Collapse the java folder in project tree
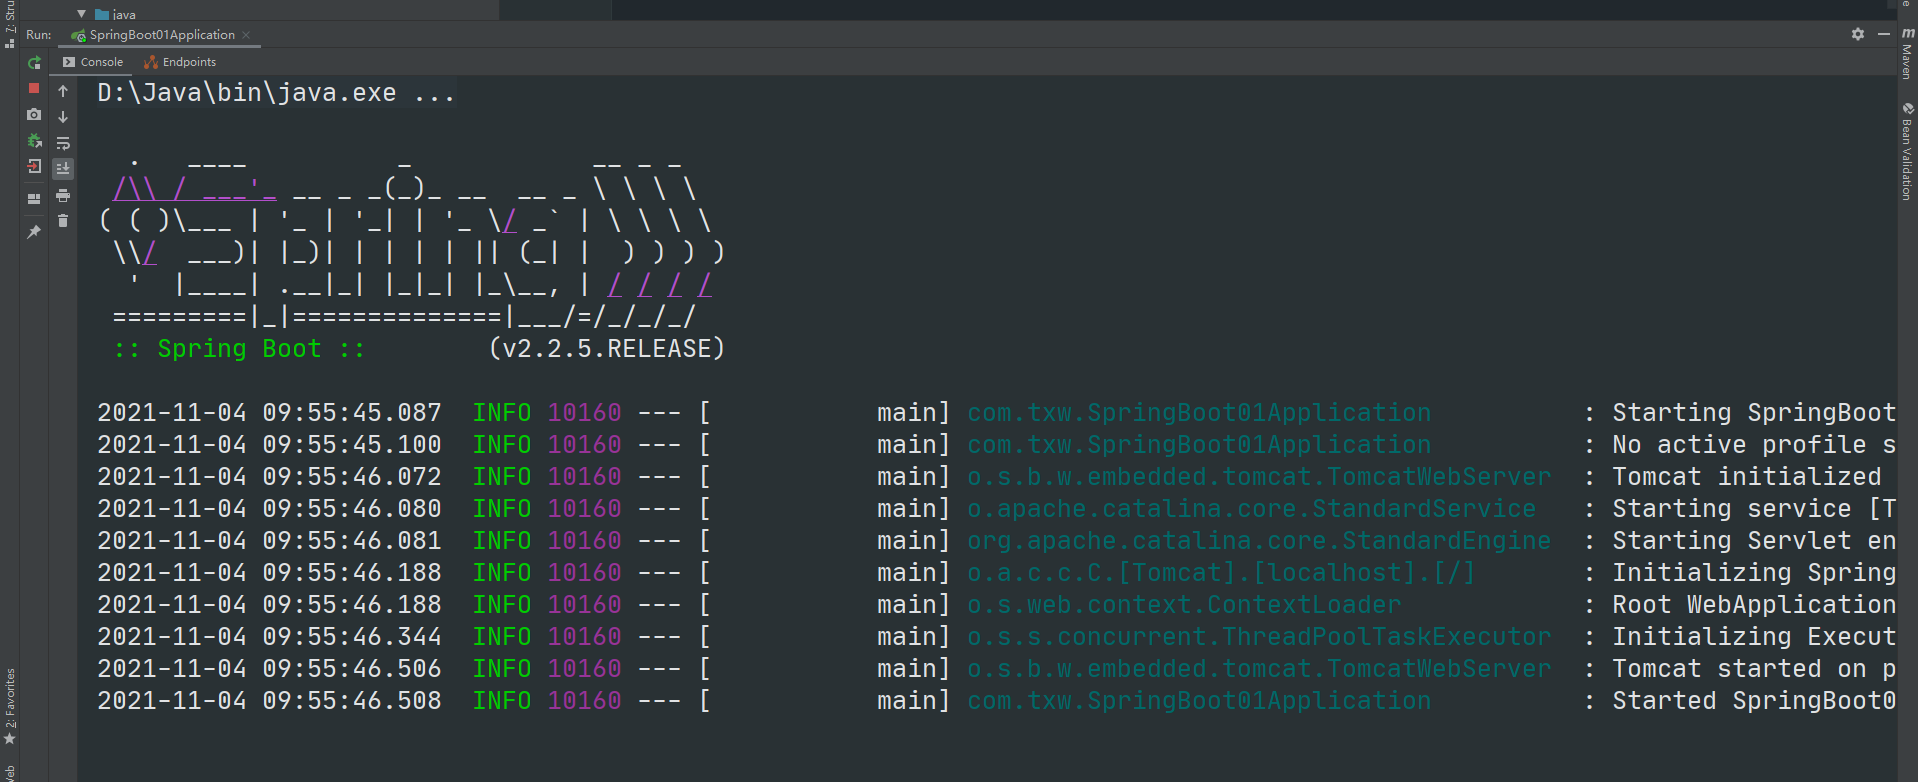This screenshot has width=1918, height=782. [x=82, y=14]
